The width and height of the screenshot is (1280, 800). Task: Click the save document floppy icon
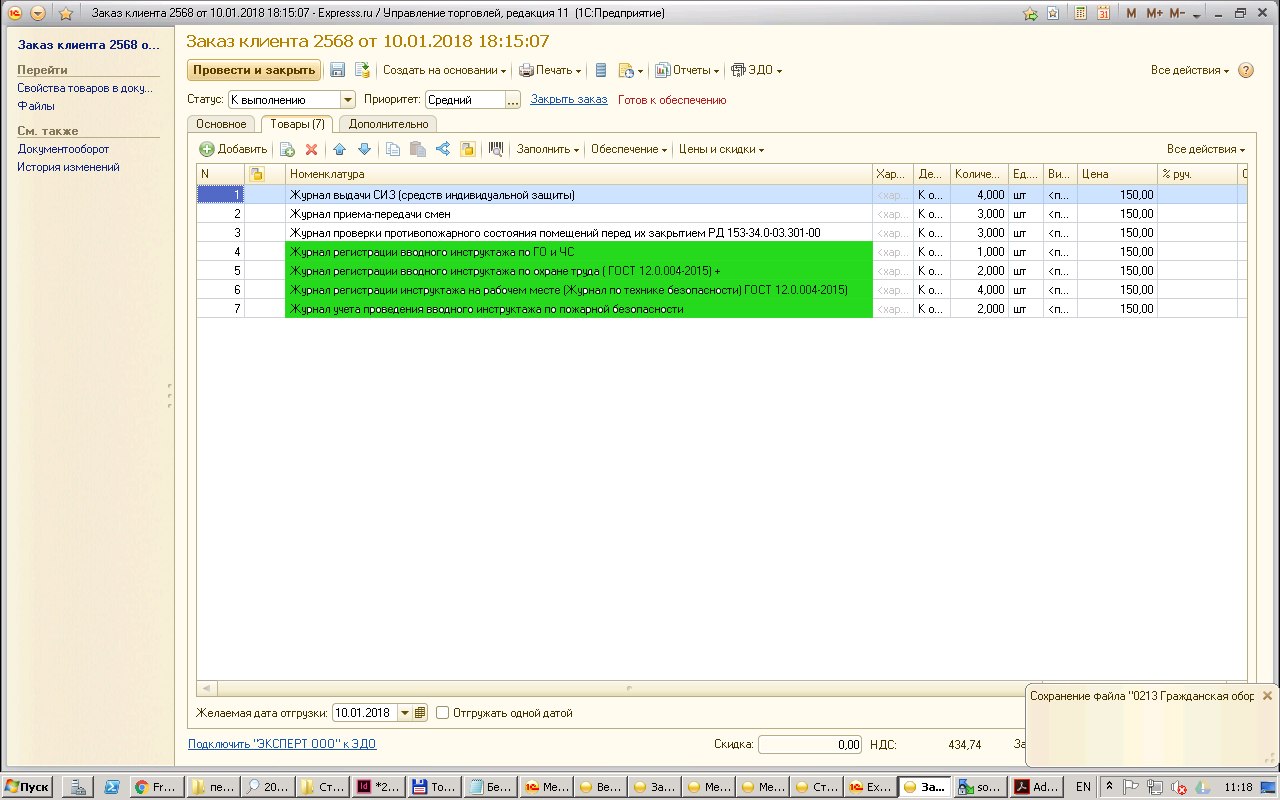coord(338,70)
